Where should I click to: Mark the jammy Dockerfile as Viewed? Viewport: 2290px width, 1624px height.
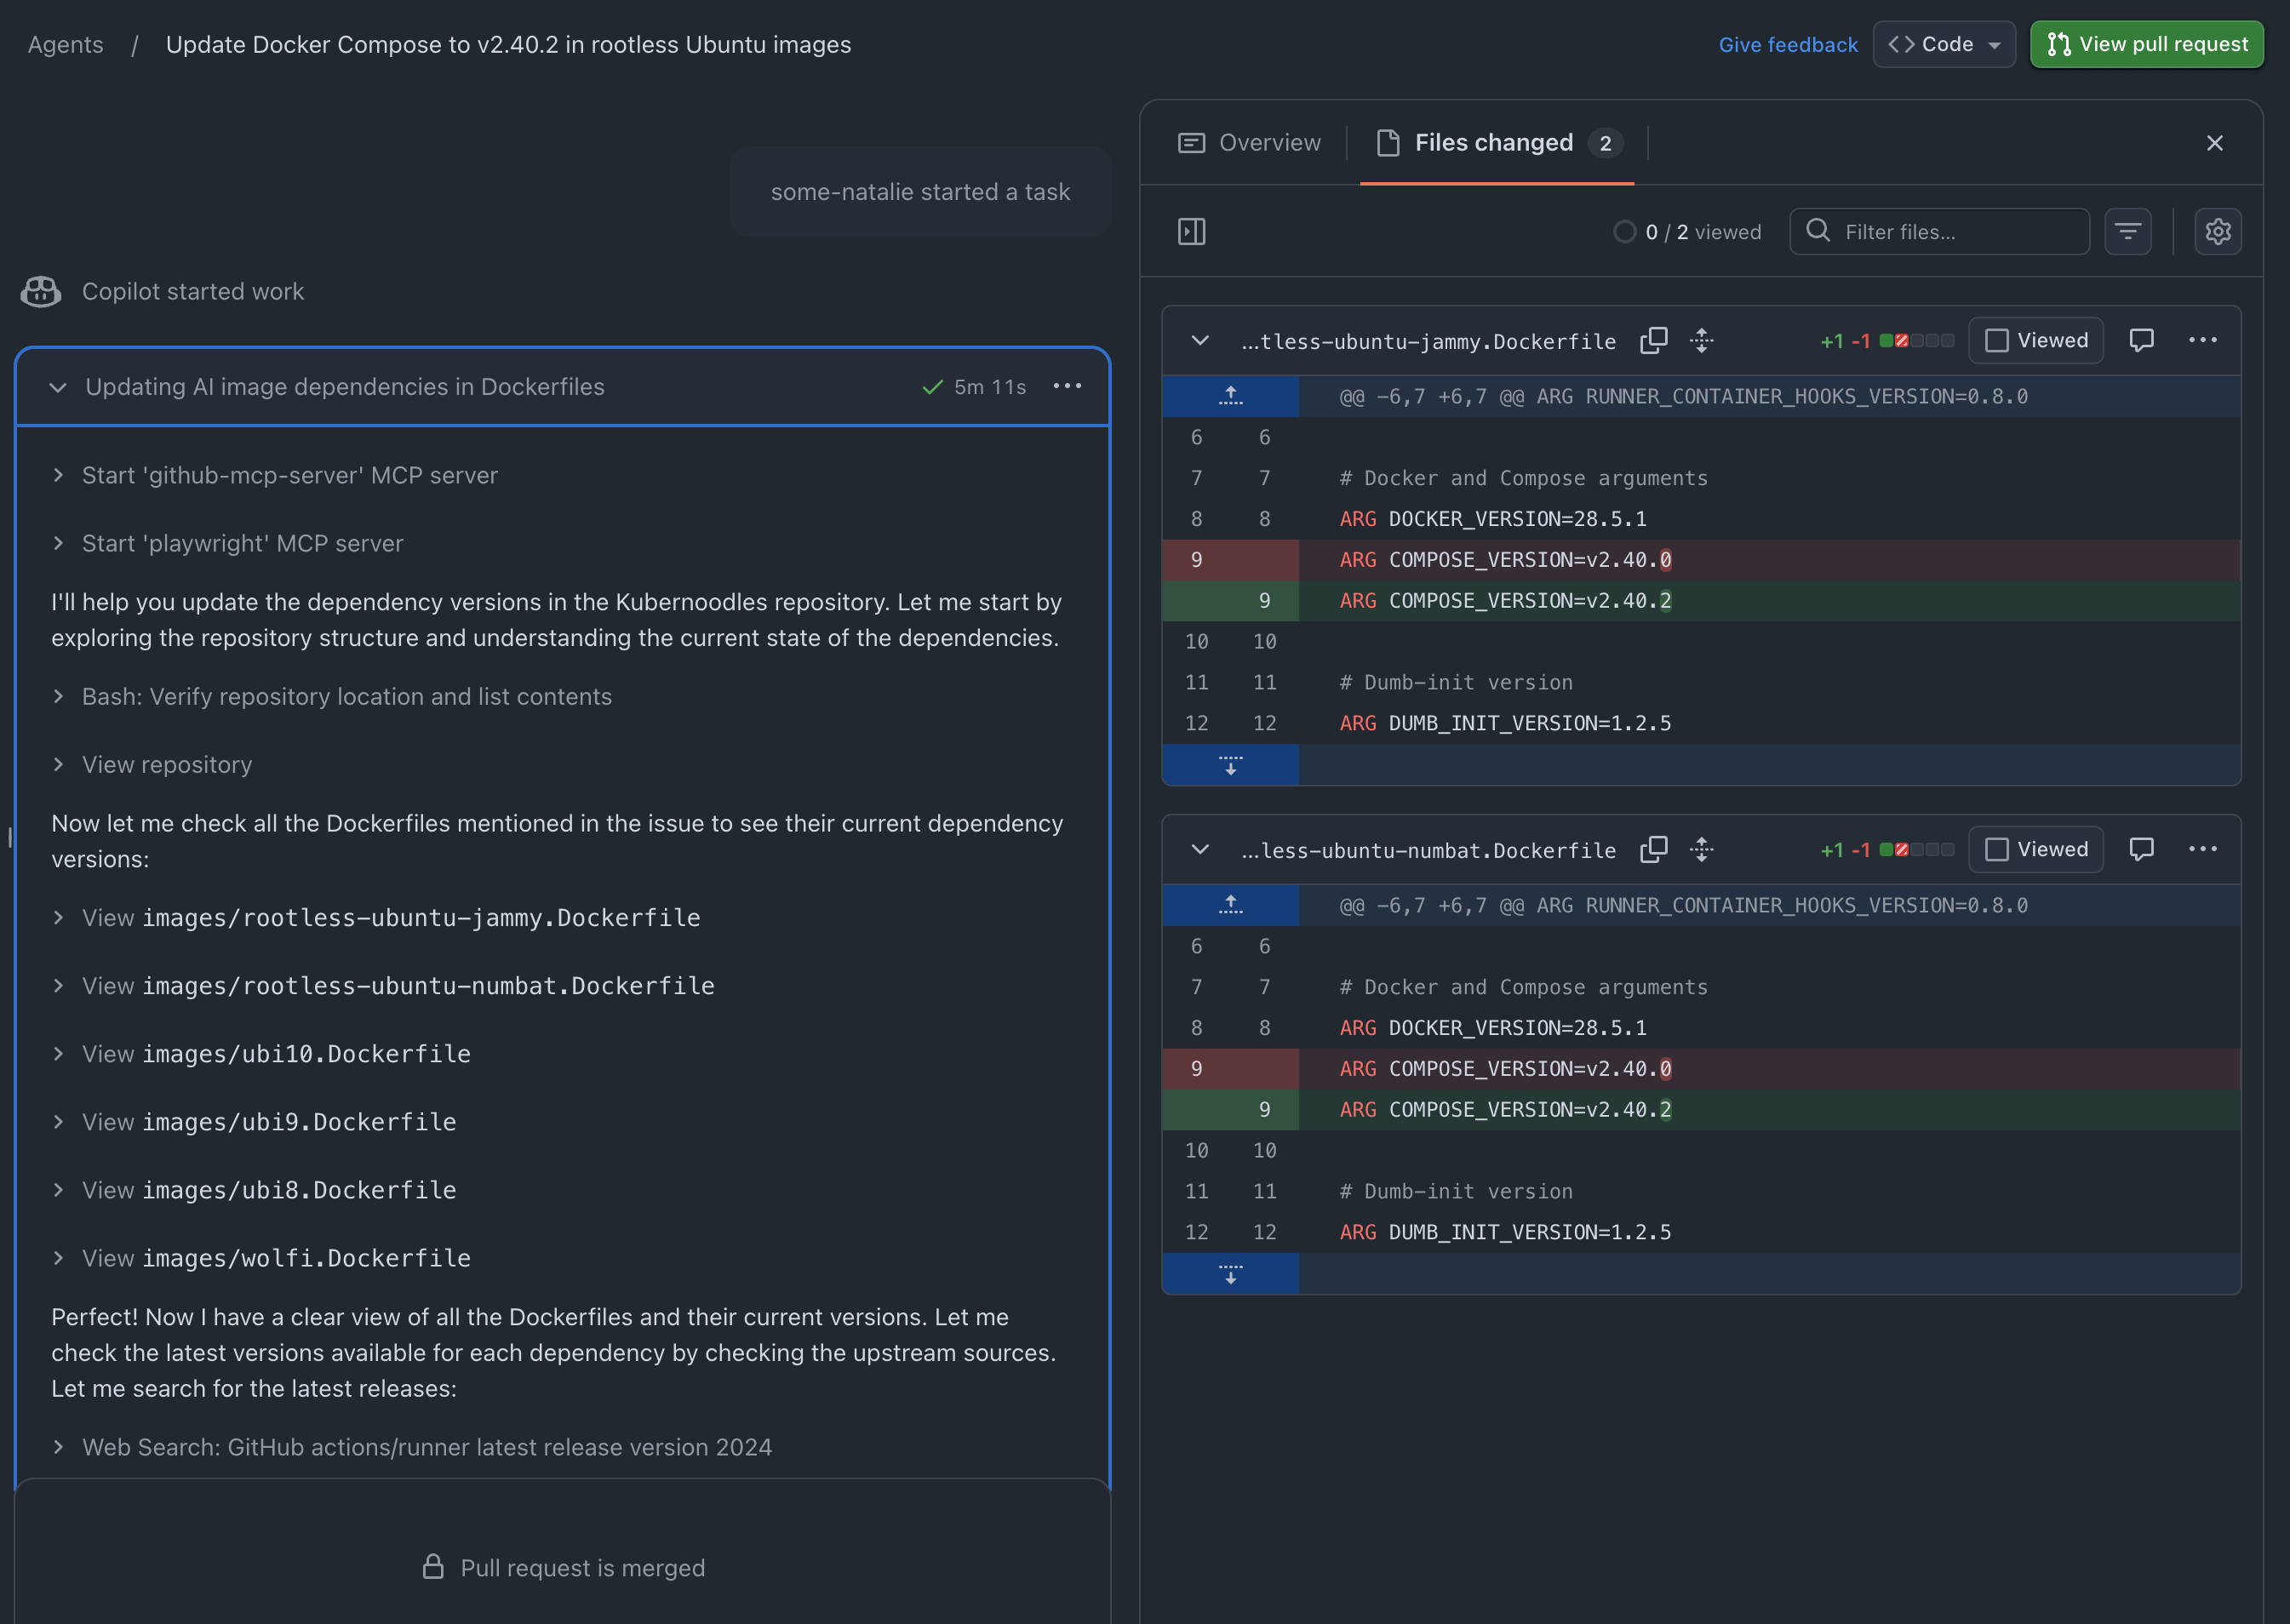coord(2035,340)
